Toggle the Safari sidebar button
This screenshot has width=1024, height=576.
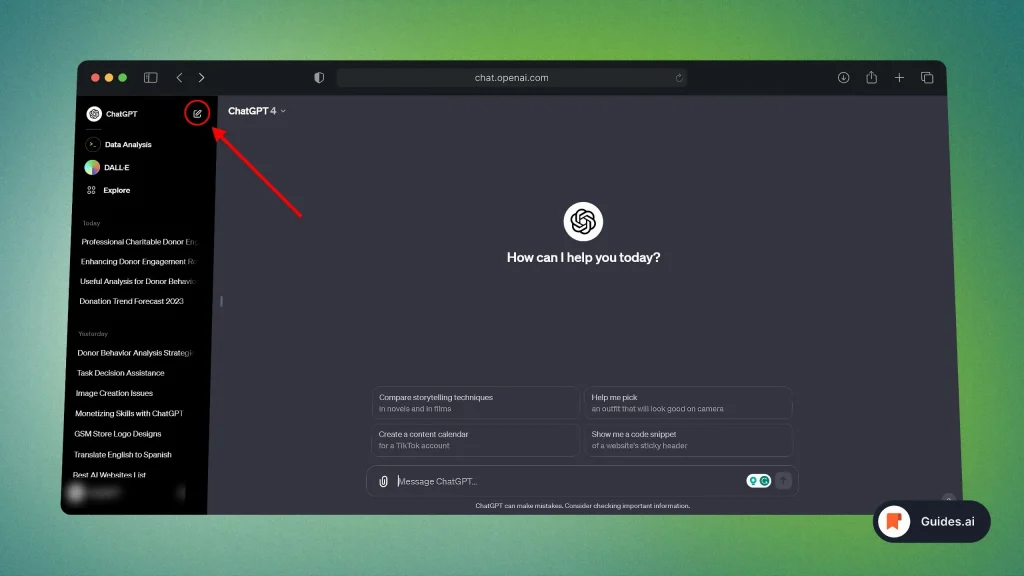click(x=150, y=78)
